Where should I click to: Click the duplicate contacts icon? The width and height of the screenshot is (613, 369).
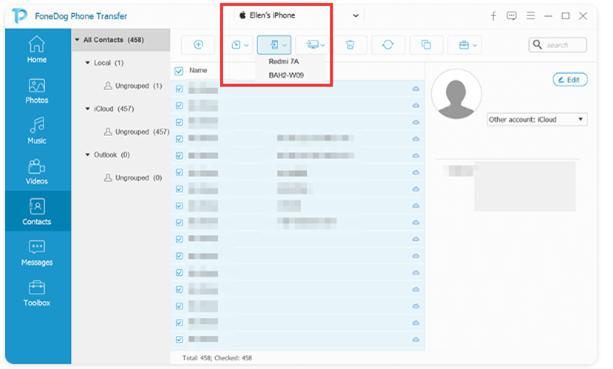[426, 45]
